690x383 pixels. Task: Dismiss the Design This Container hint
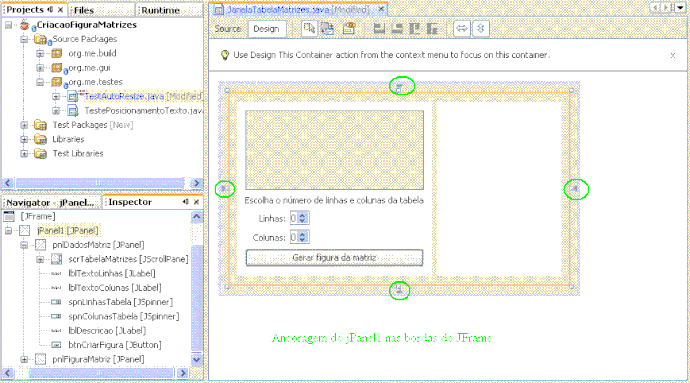tap(673, 55)
